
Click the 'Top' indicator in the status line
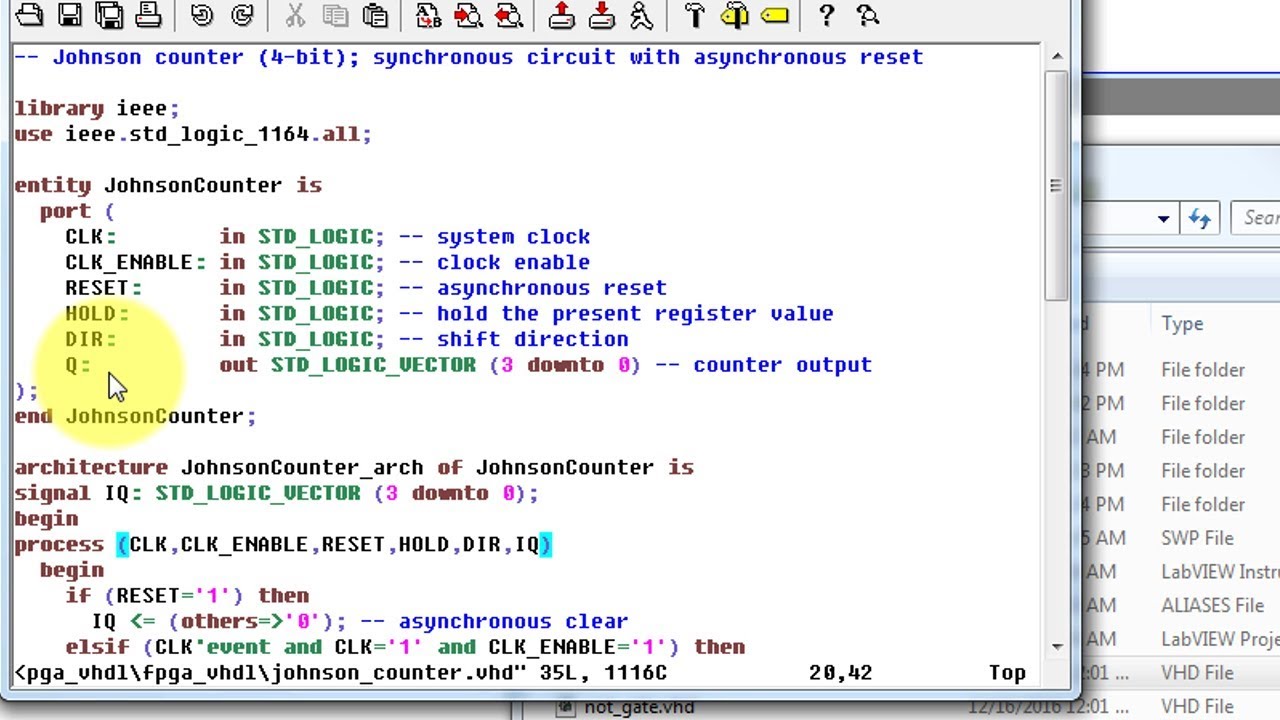[1007, 673]
